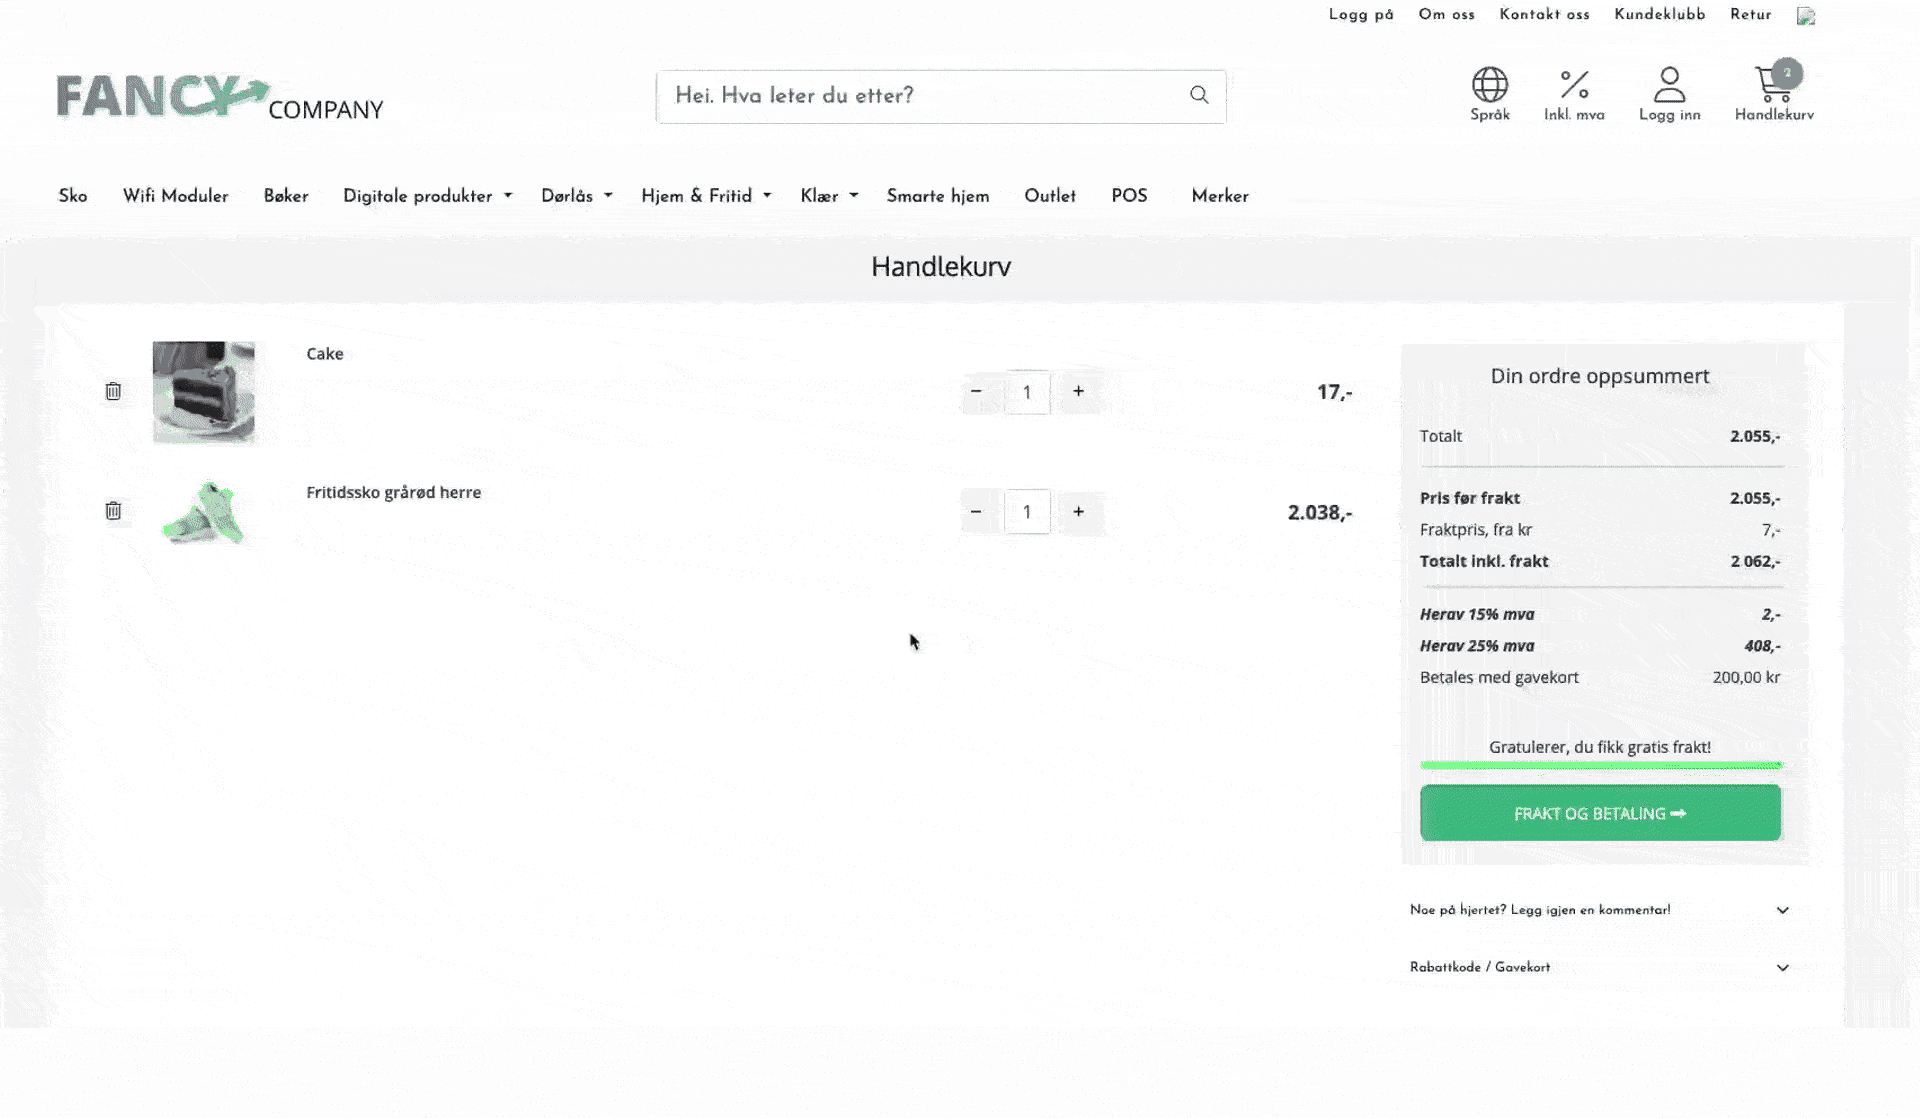The image size is (1920, 1118).
Task: Click the 'Totalt inkl. frakt' label
Action: [1484, 561]
